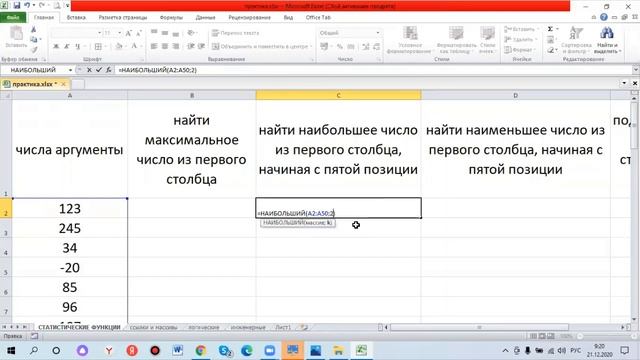Image resolution: width=640 pixels, height=360 pixels.
Task: Open Sort and Filter (Сортировка и фильтр)
Action: 576,40
